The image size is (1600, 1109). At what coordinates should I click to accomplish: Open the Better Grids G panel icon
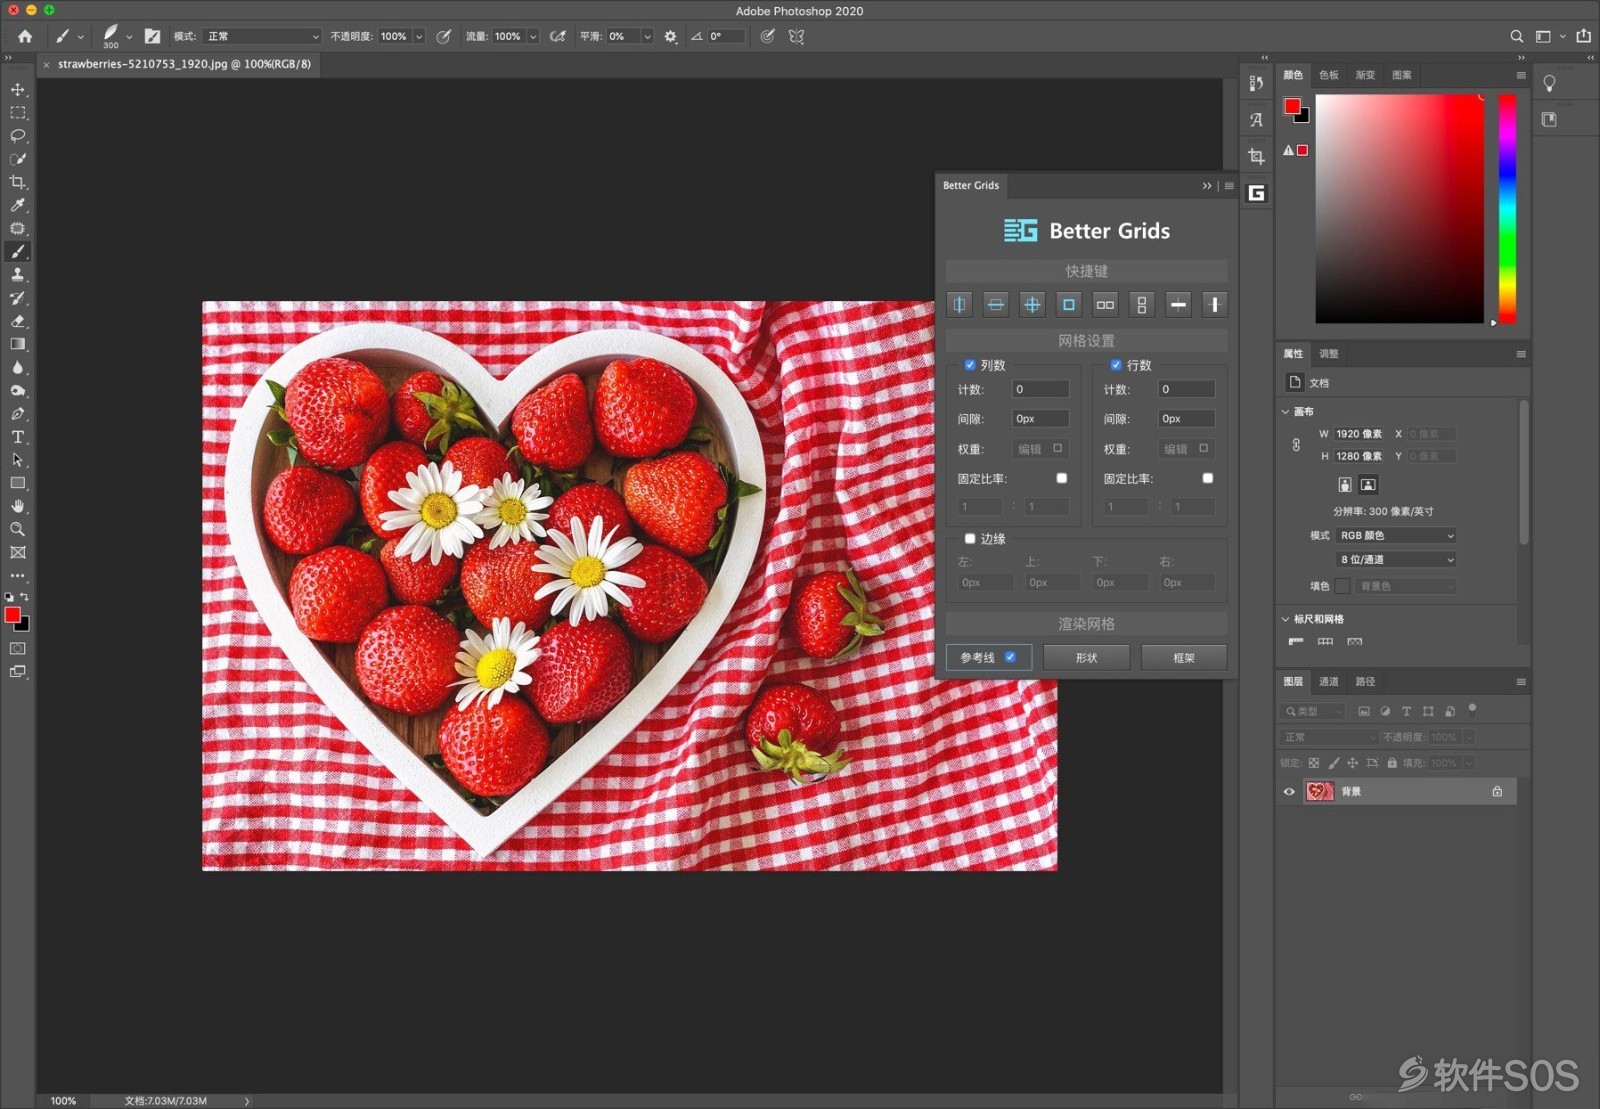tap(1256, 193)
